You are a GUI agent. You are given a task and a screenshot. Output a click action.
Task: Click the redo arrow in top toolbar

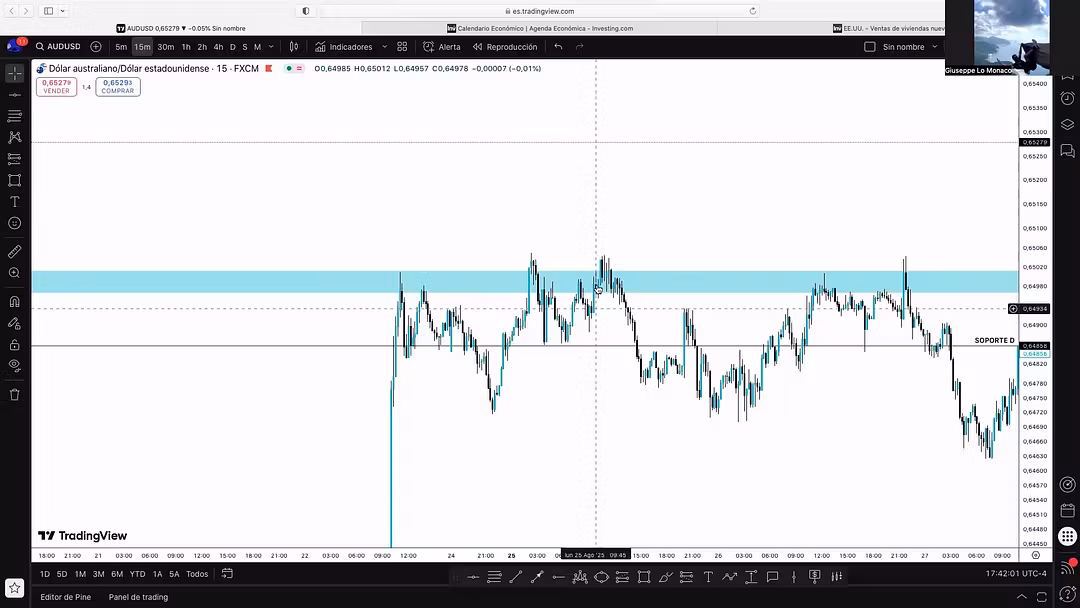click(x=579, y=47)
